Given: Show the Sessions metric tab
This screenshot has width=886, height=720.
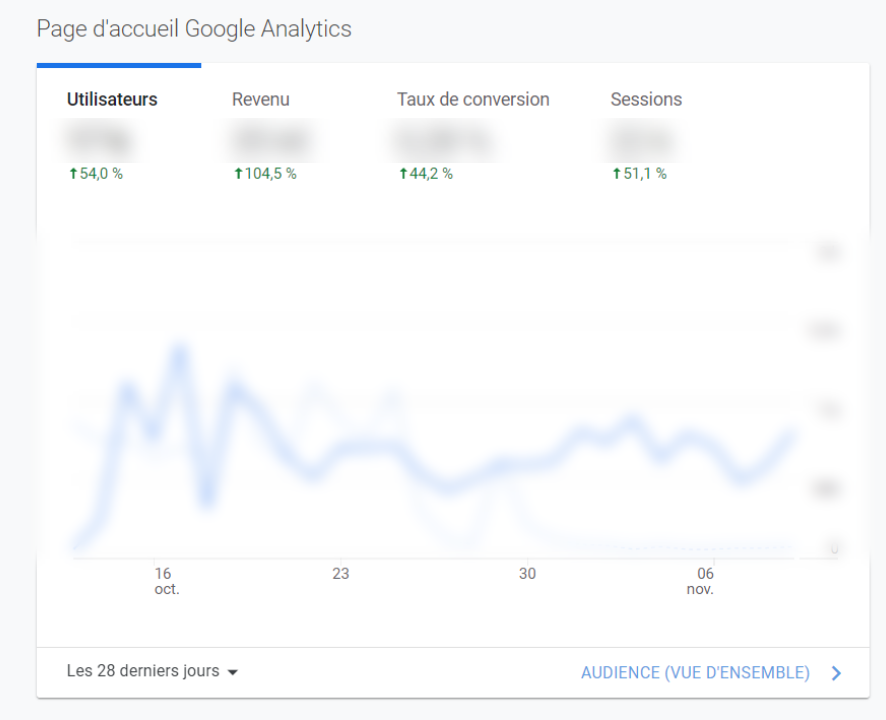Looking at the screenshot, I should pos(646,100).
